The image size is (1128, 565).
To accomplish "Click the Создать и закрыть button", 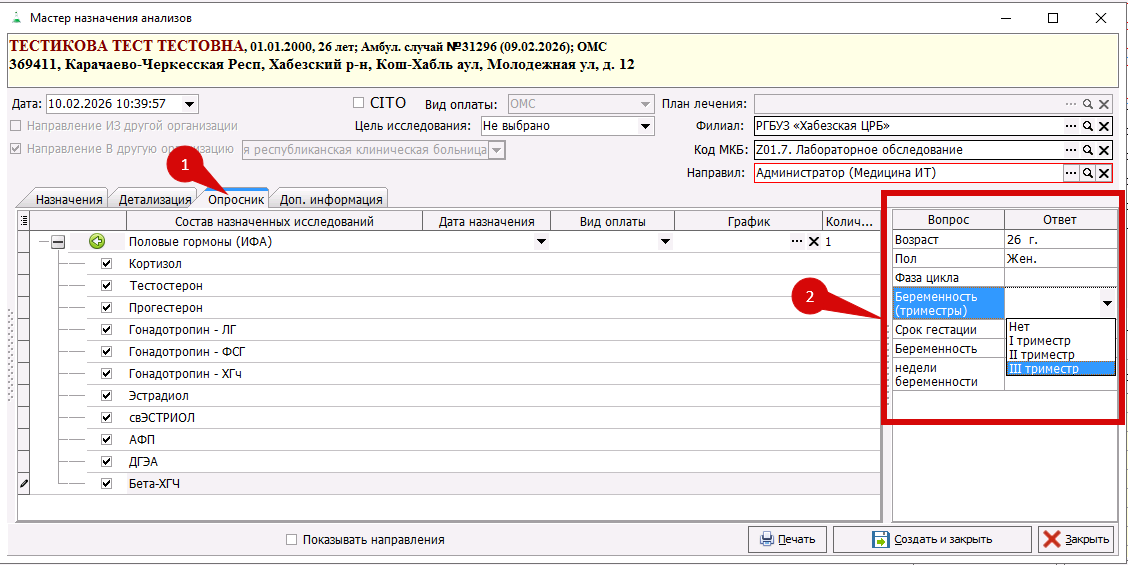I will [x=931, y=539].
